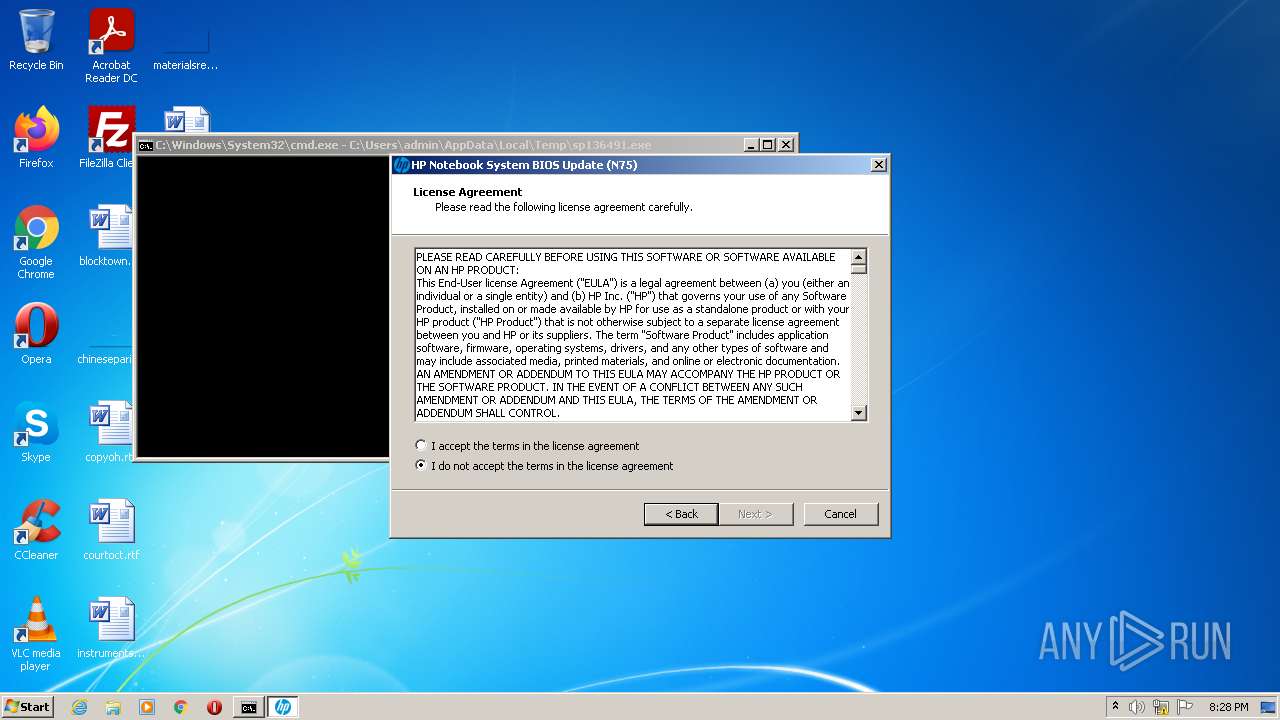This screenshot has height=720, width=1280.
Task: Open the FileZilla Client shortcut
Action: click(x=108, y=138)
